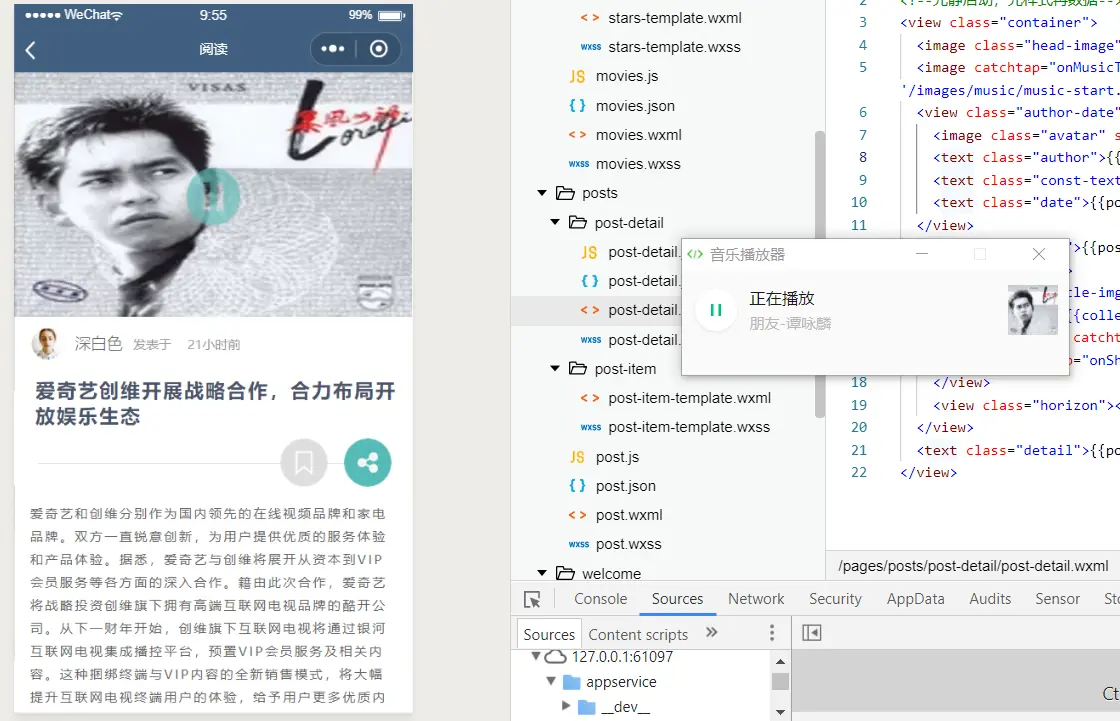Select the post-detail wxss file icon
Screen dimensions: 1120x721
(x=590, y=340)
